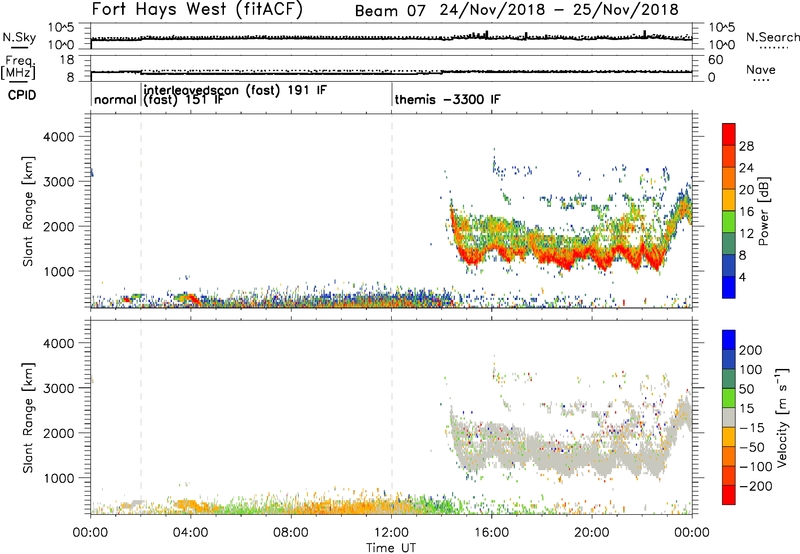Screen dimensions: 800x554
Task: Click the Power [dB] color bar red segment
Action: (x=729, y=135)
